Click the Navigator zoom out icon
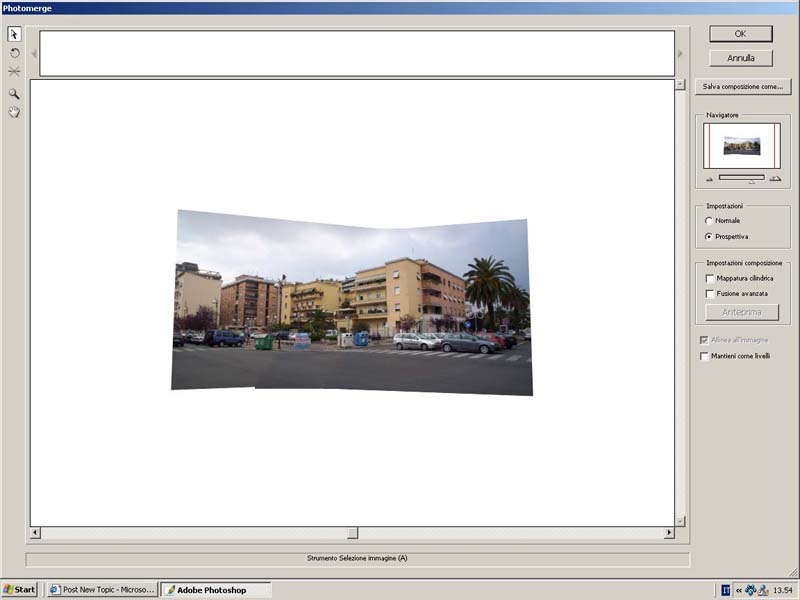Viewport: 800px width, 600px height. 710,178
